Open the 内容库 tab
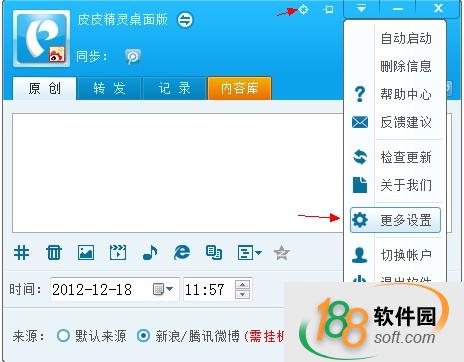Screen dimensions: 464x362 coord(240,88)
